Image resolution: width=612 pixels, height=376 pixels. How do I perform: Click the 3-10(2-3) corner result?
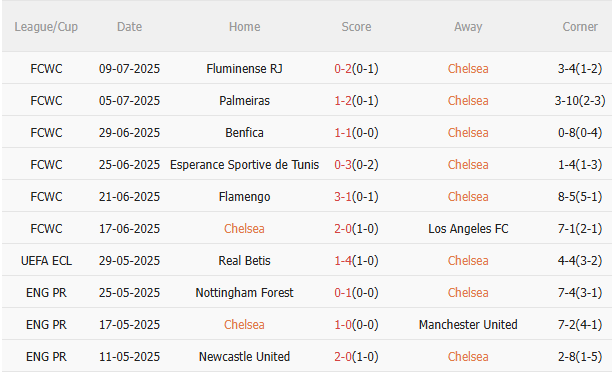point(580,101)
